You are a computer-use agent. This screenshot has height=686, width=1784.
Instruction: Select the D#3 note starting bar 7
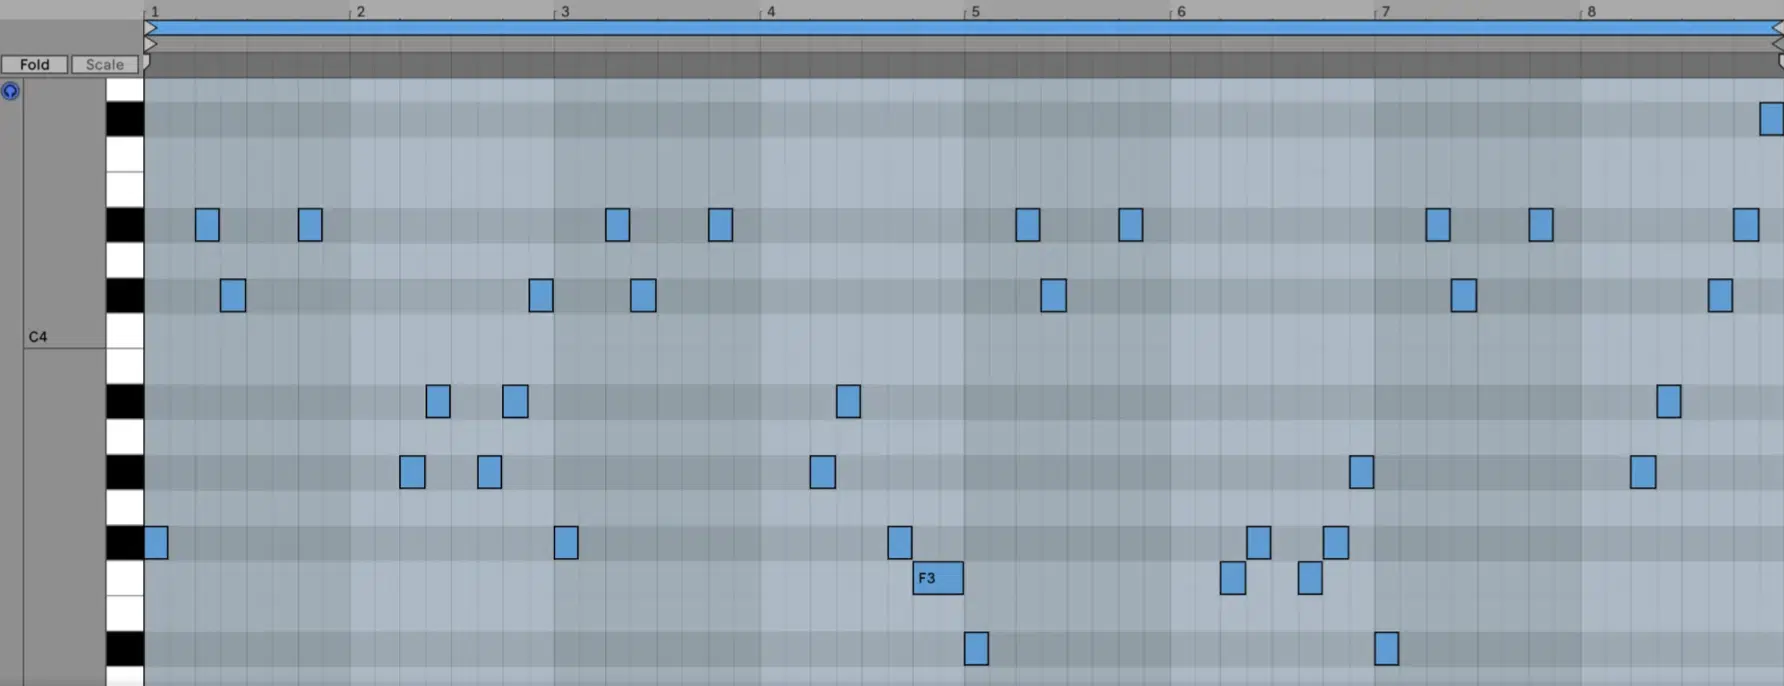[x=1386, y=649]
